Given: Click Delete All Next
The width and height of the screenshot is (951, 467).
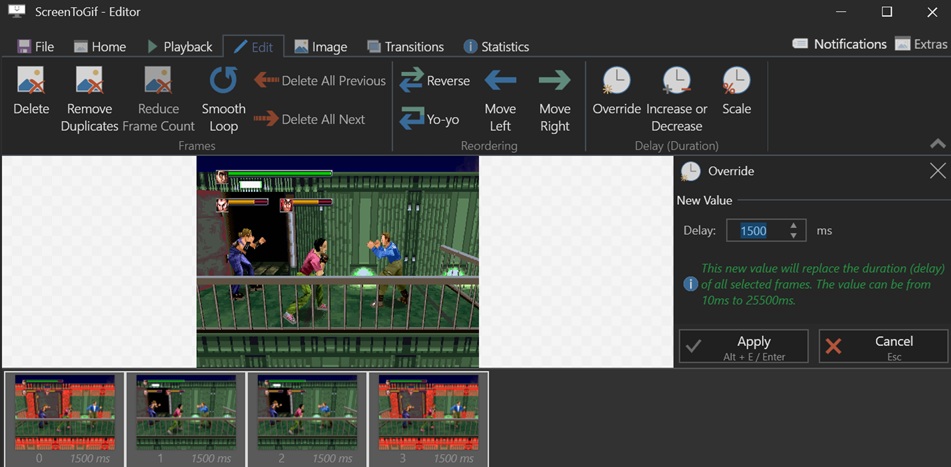Looking at the screenshot, I should [309, 119].
